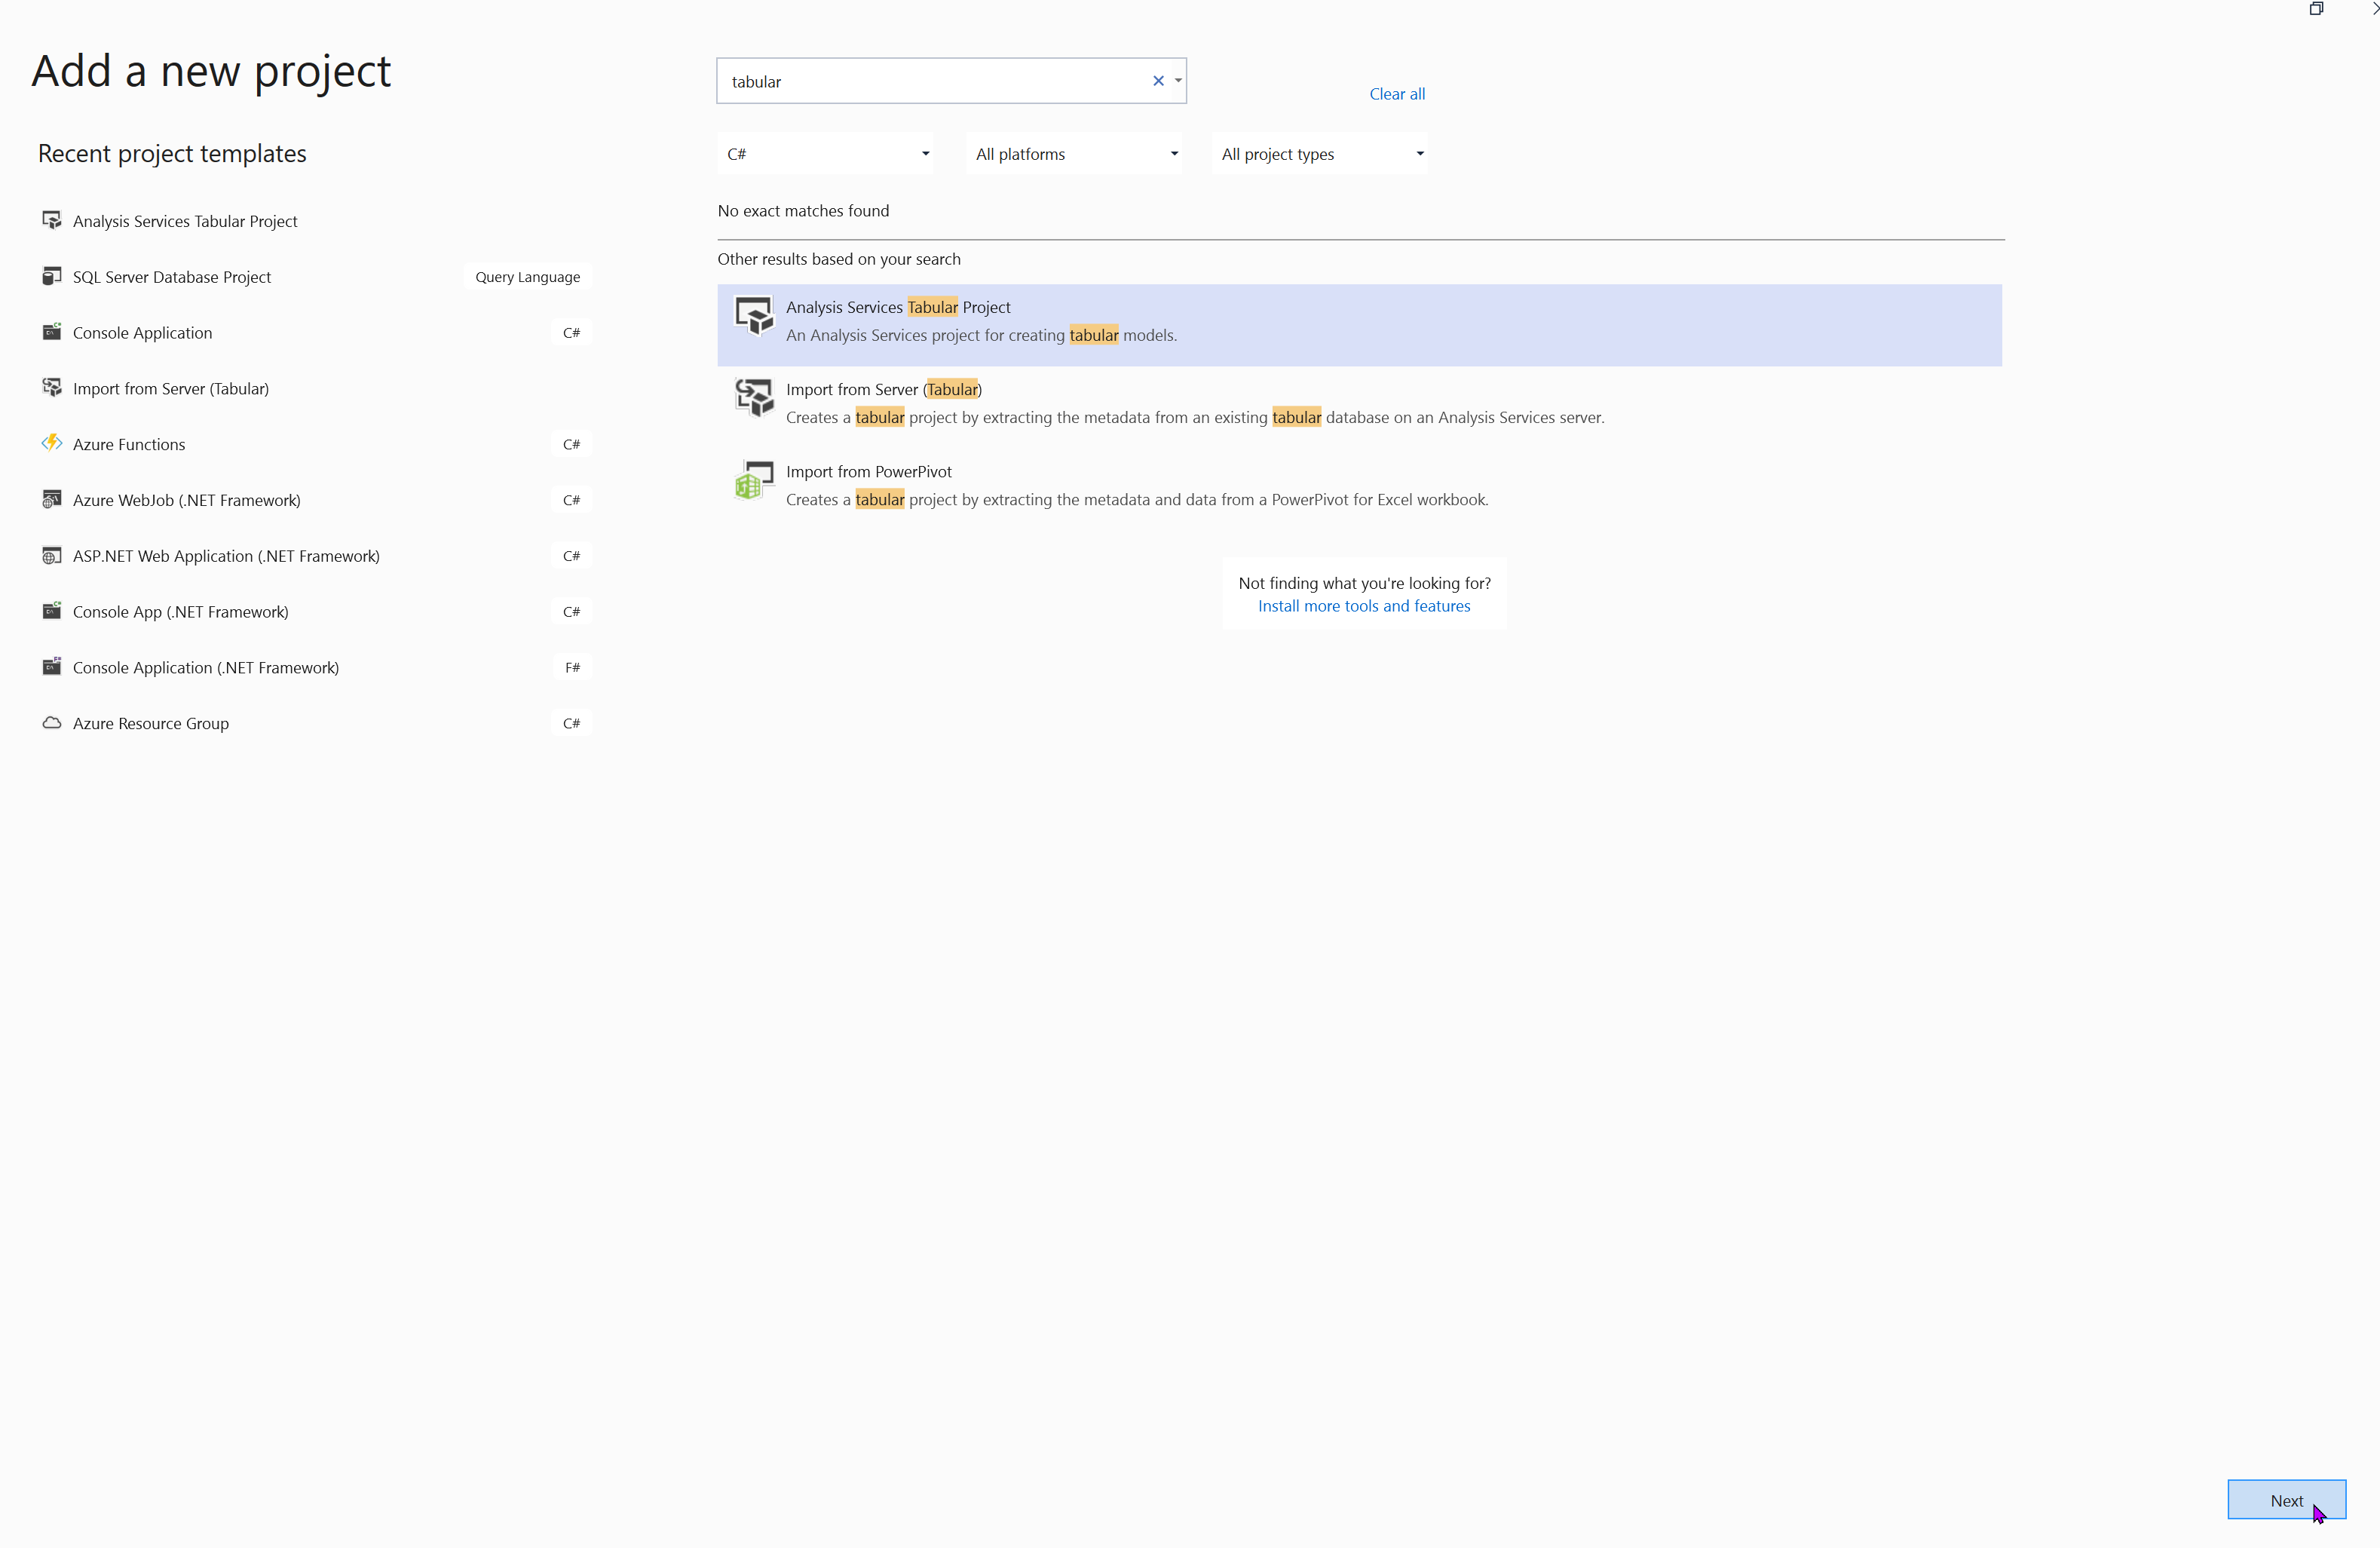The height and width of the screenshot is (1548, 2380).
Task: Click the Analysis Services Tabular Project recent template icon
Action: (52, 220)
